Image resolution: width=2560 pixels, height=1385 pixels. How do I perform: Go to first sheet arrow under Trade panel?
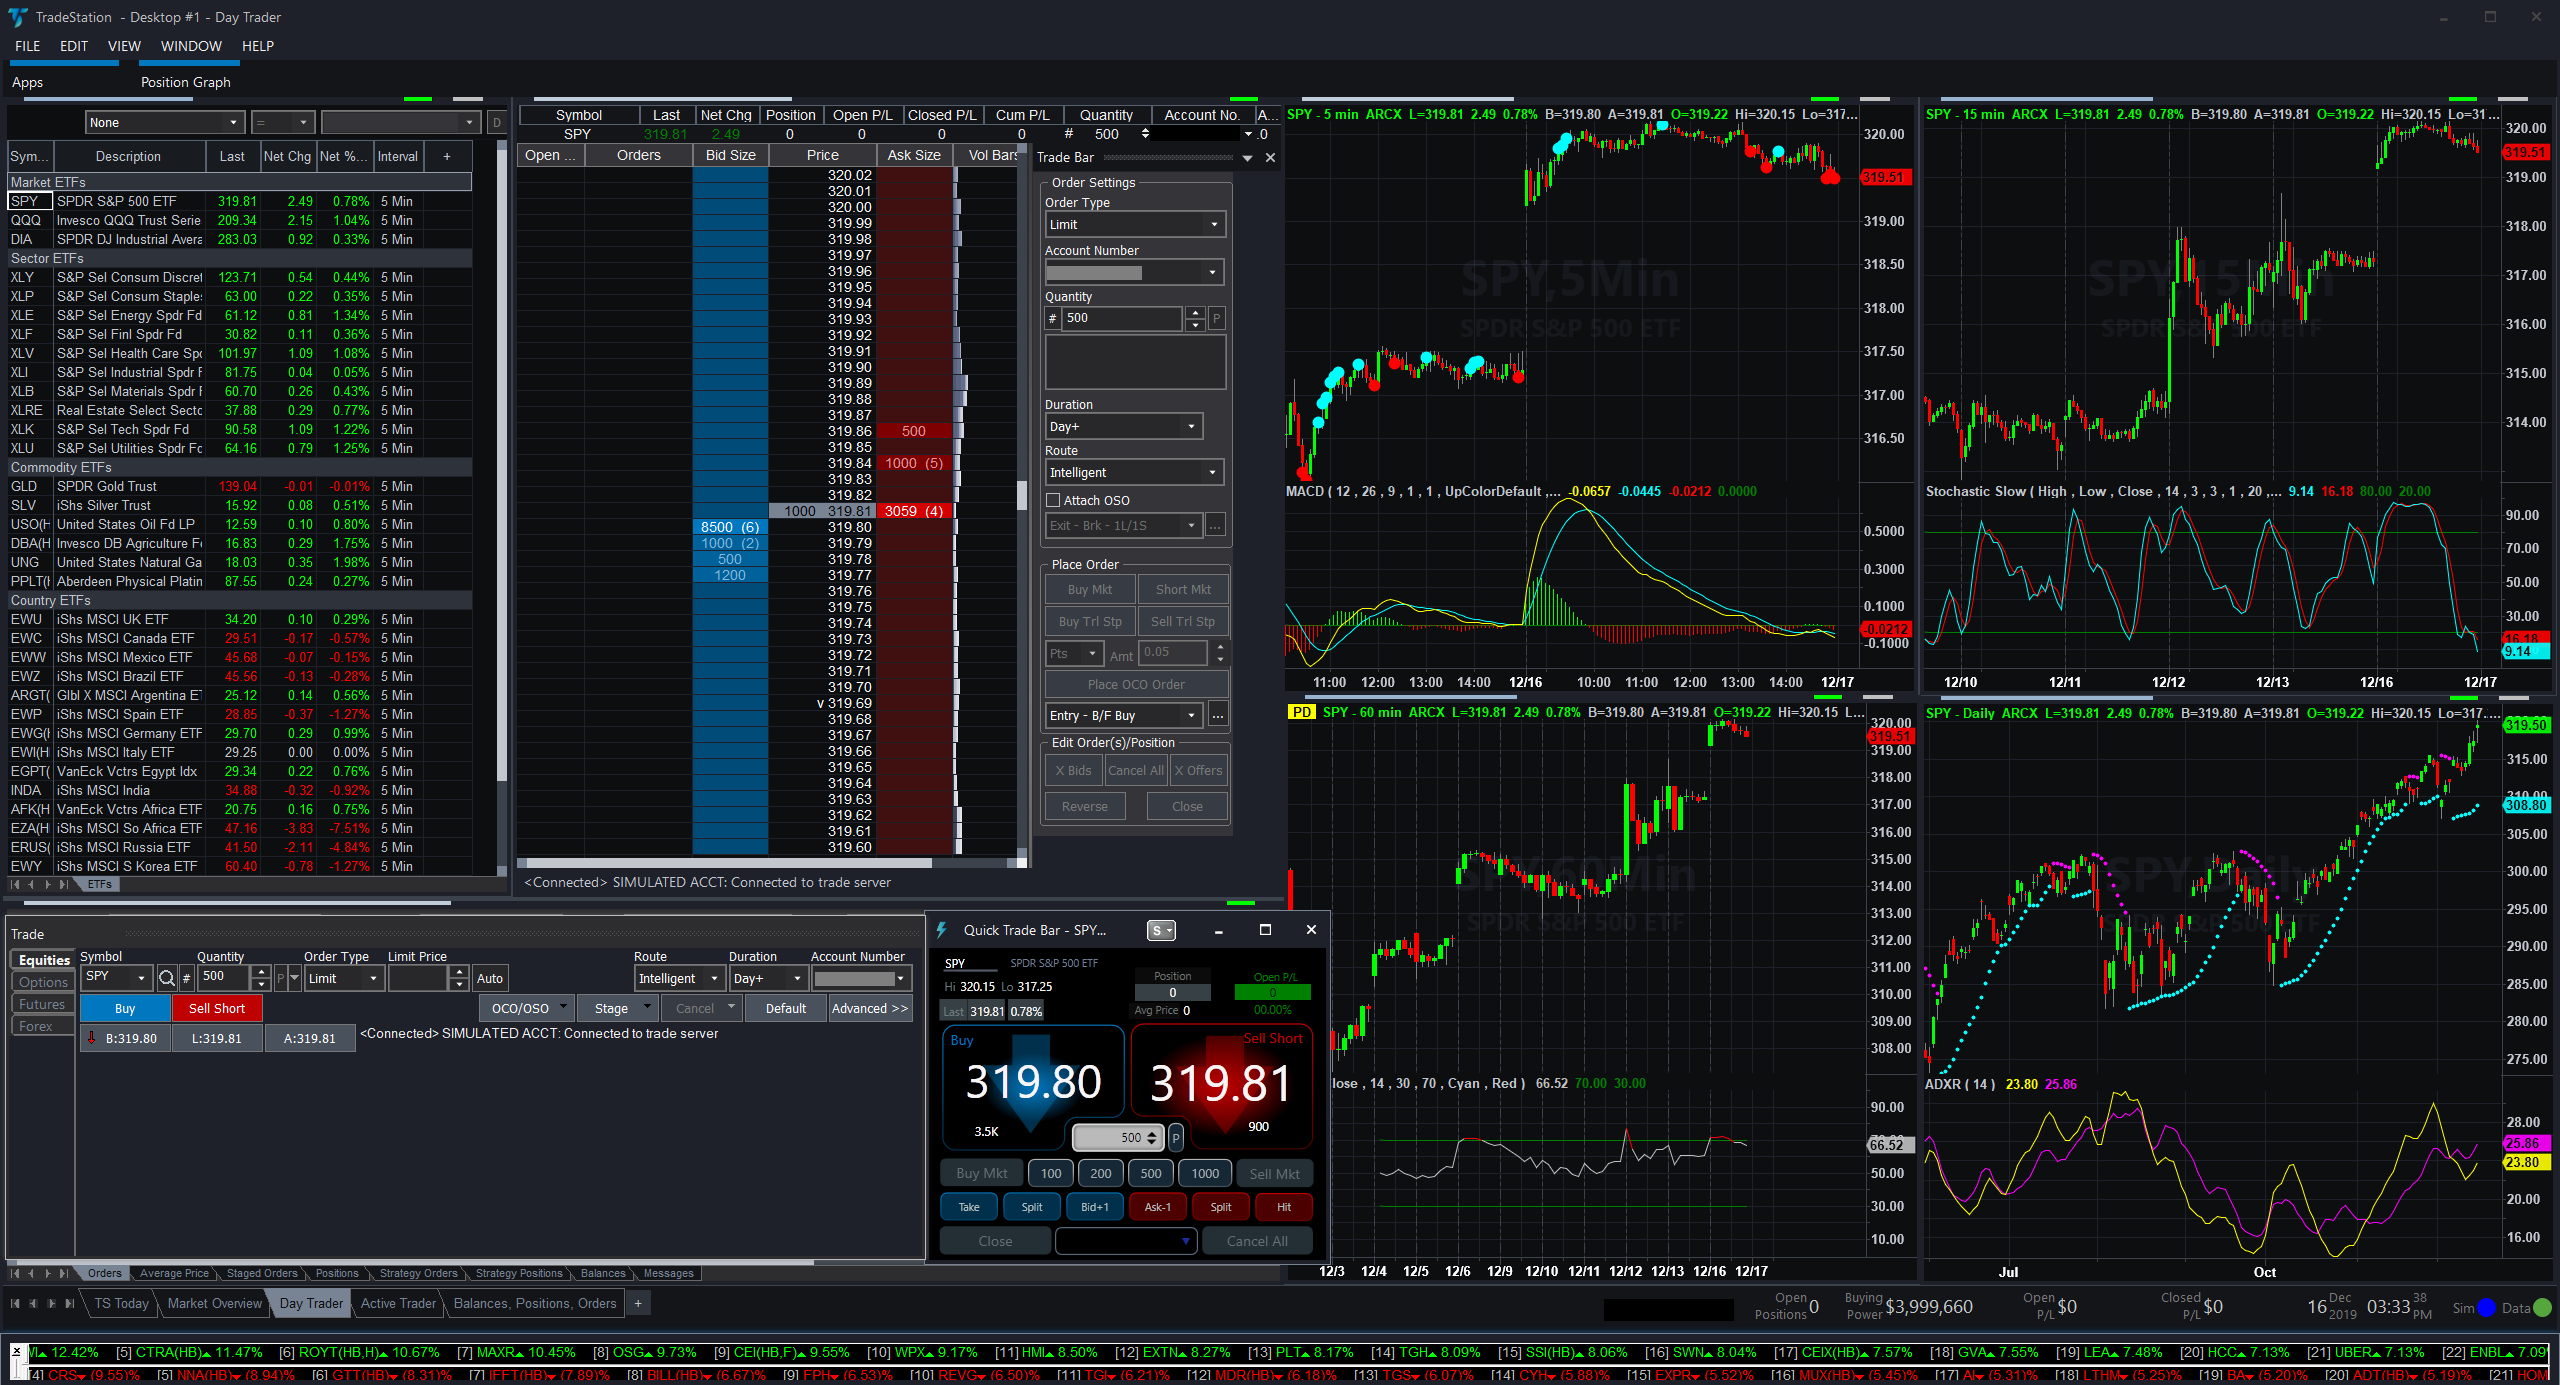14,1273
